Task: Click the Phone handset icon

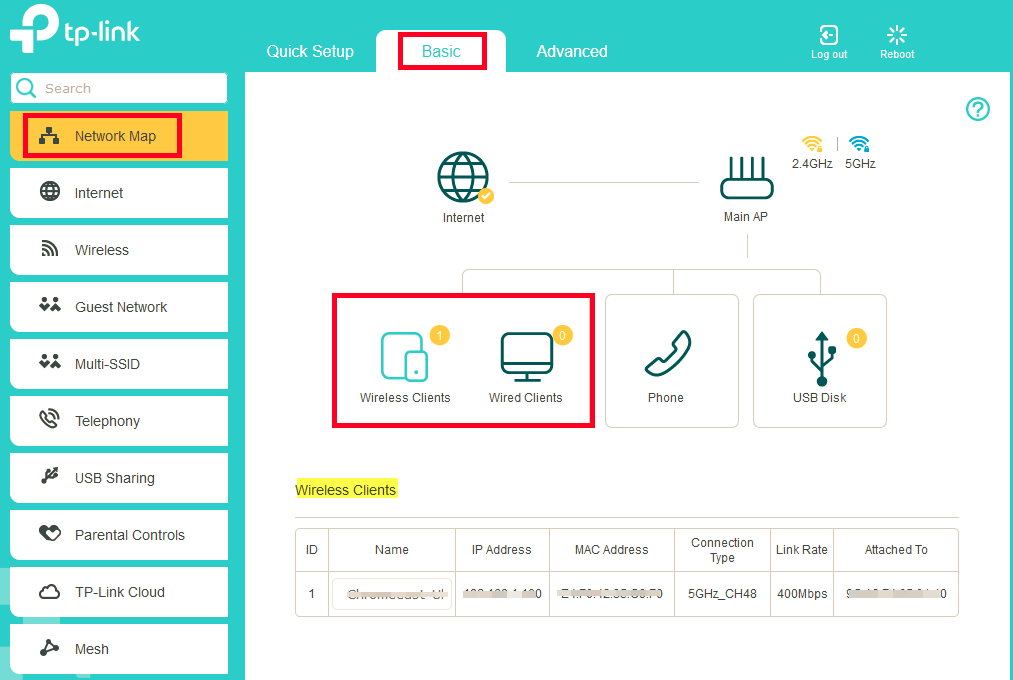Action: point(668,353)
